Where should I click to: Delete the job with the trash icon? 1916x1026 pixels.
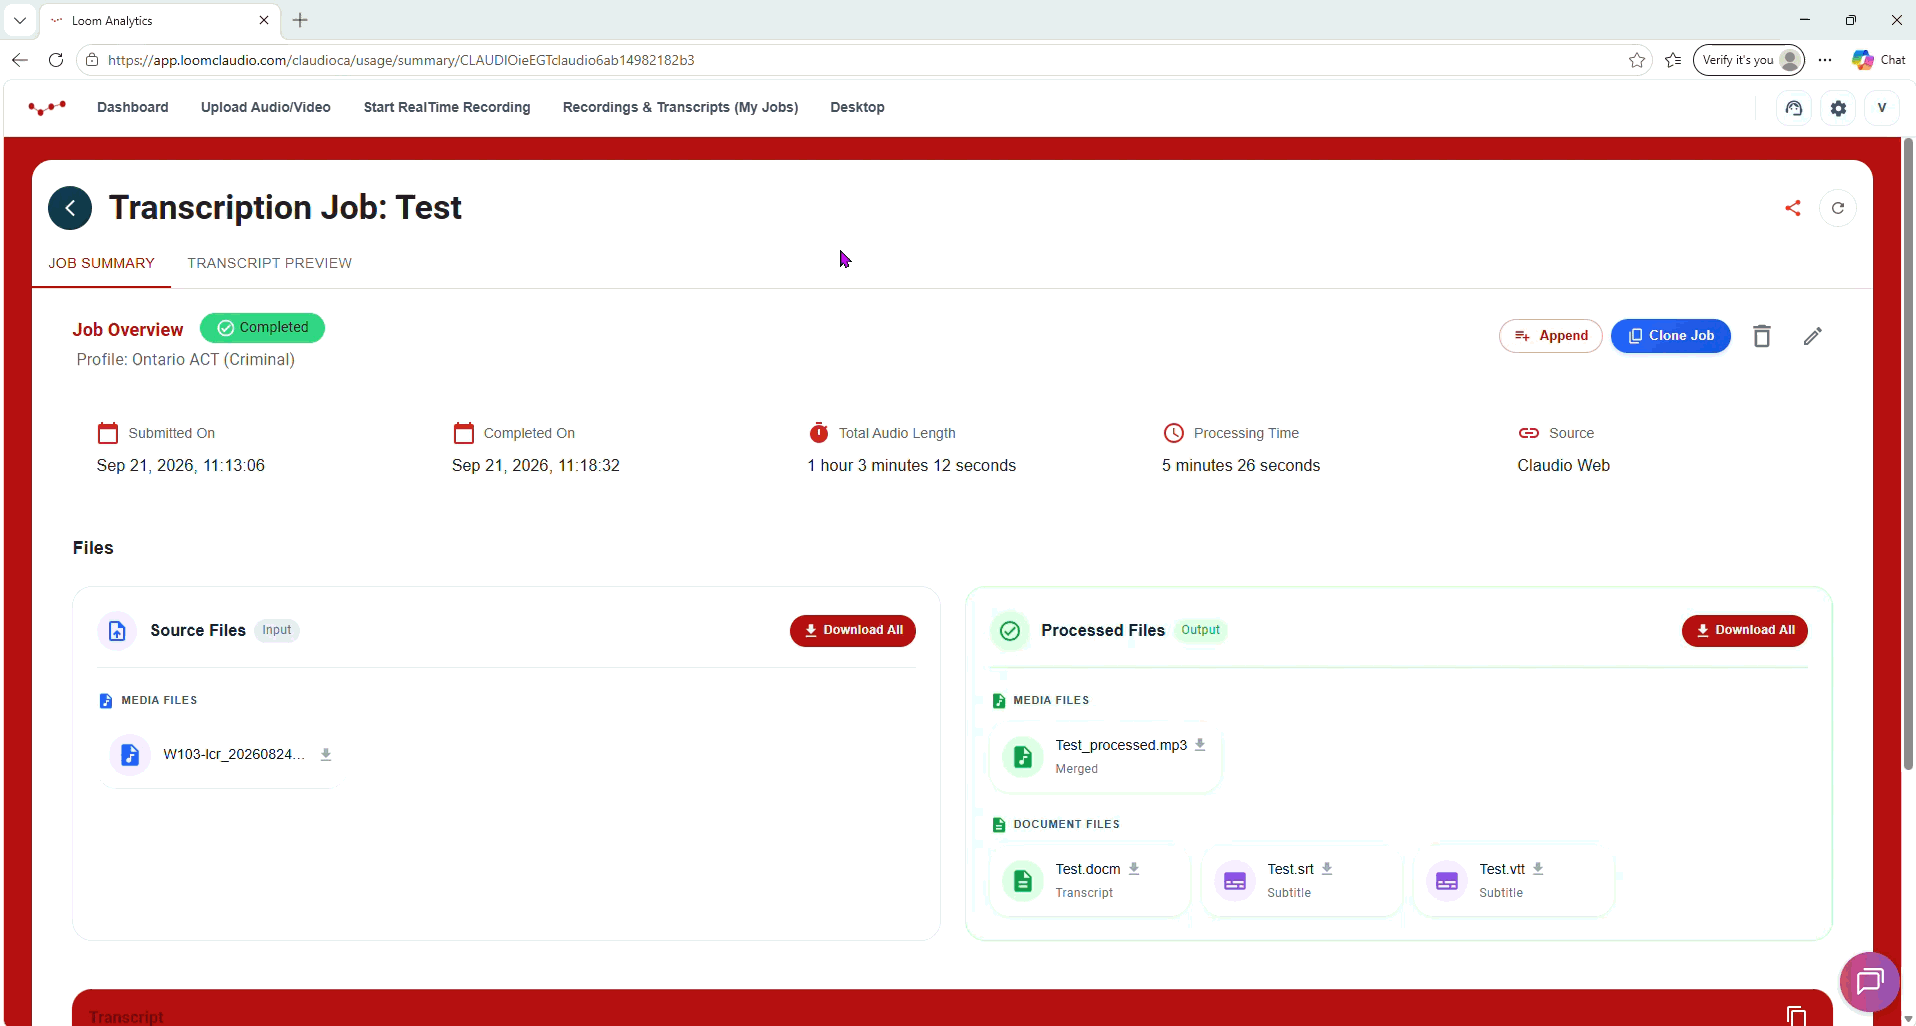(1762, 336)
